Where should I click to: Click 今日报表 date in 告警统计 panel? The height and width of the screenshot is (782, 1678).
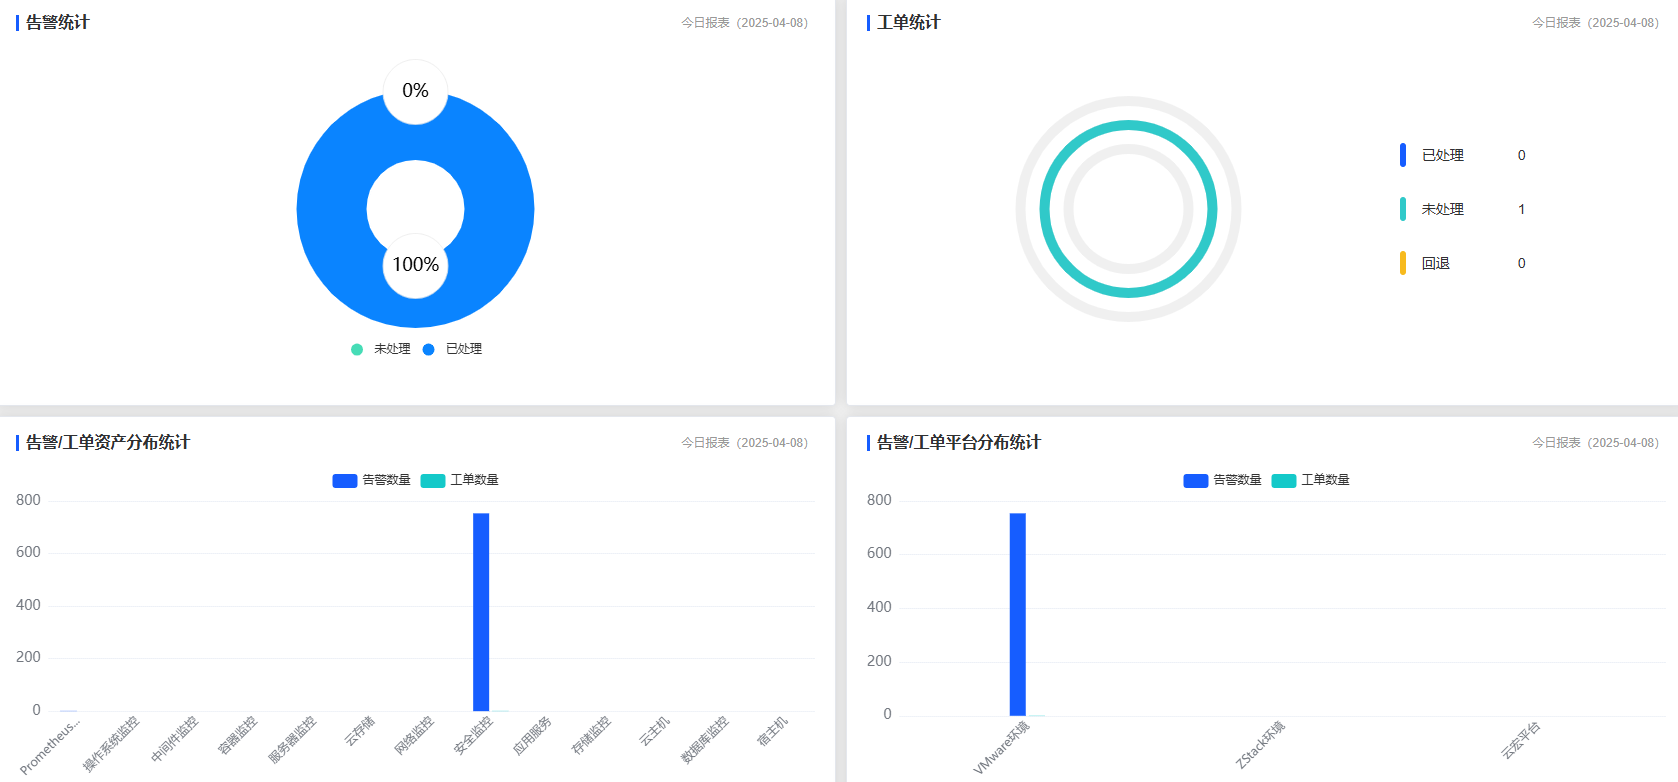745,22
